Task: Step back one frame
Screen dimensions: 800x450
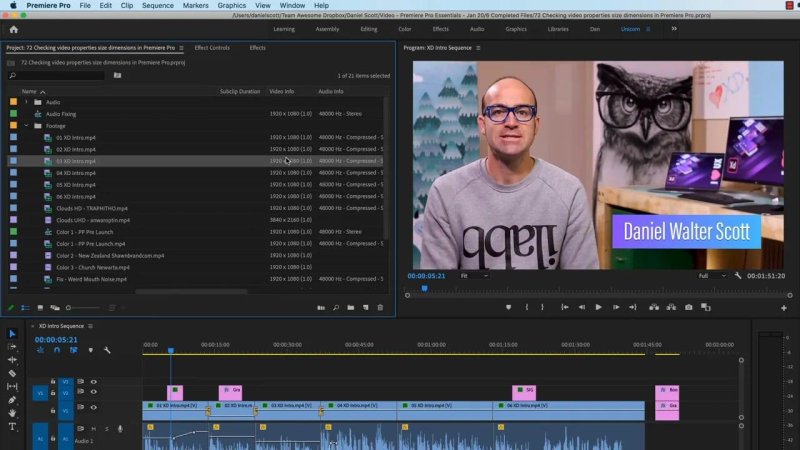Action: click(x=582, y=307)
